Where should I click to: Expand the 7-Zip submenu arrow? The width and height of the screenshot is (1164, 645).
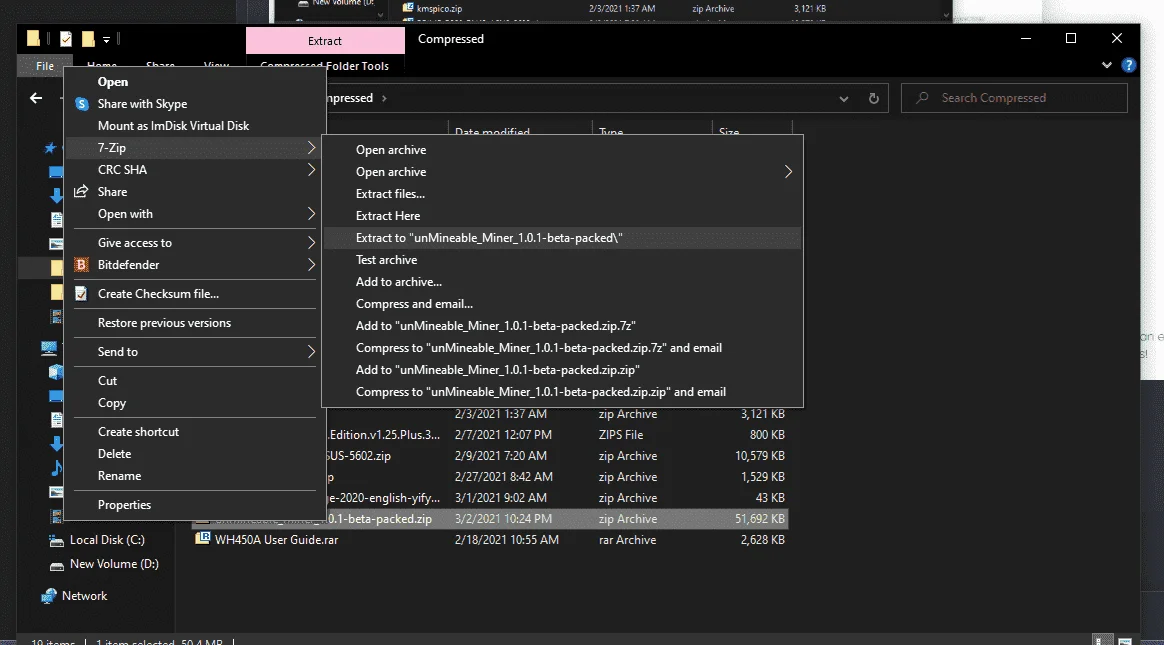(311, 148)
